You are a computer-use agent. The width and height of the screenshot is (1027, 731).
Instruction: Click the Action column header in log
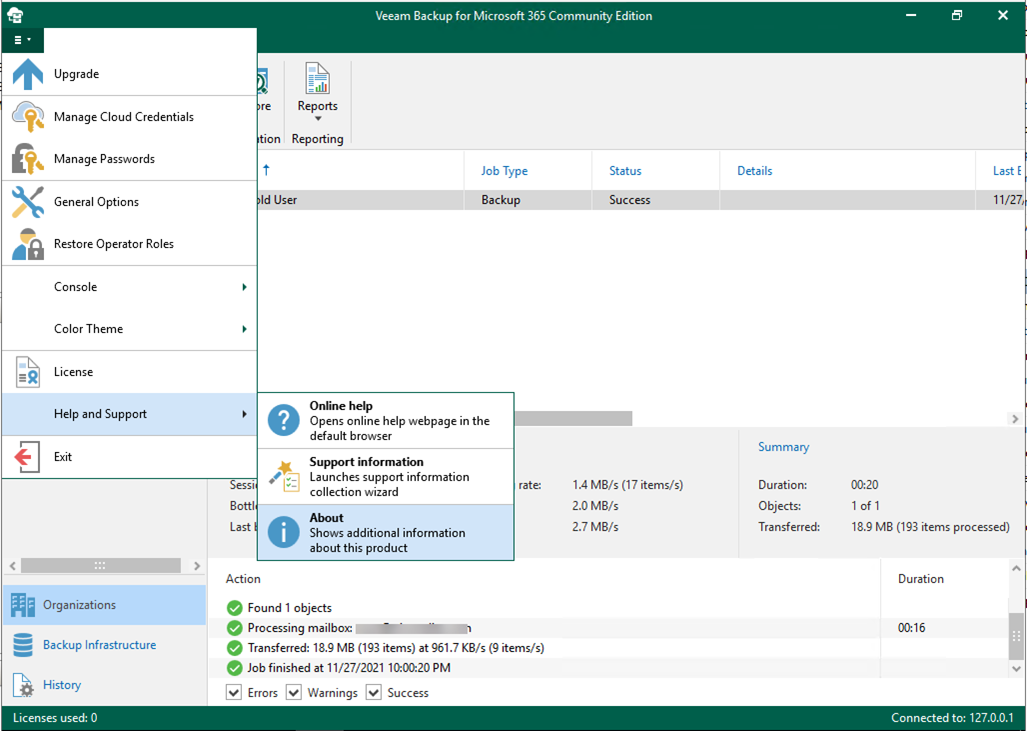point(243,579)
